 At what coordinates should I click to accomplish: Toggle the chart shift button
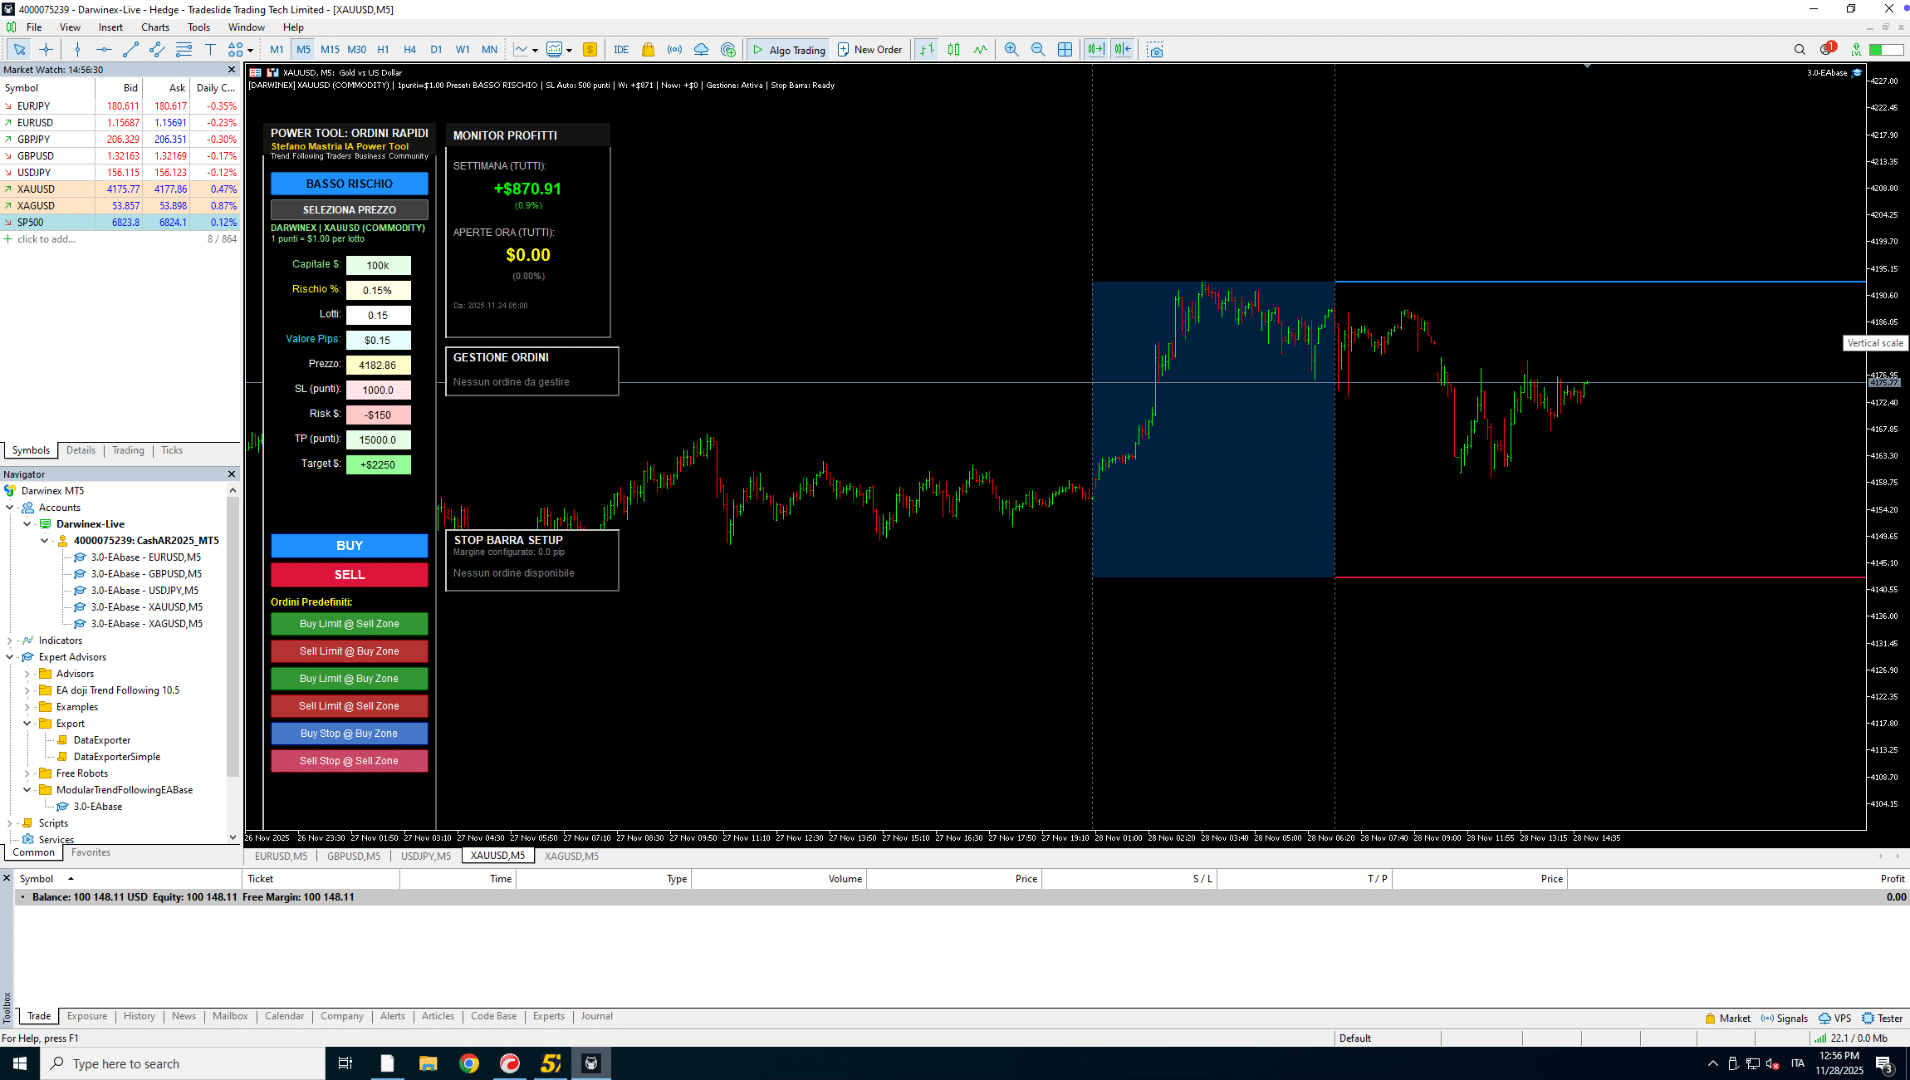(1123, 50)
